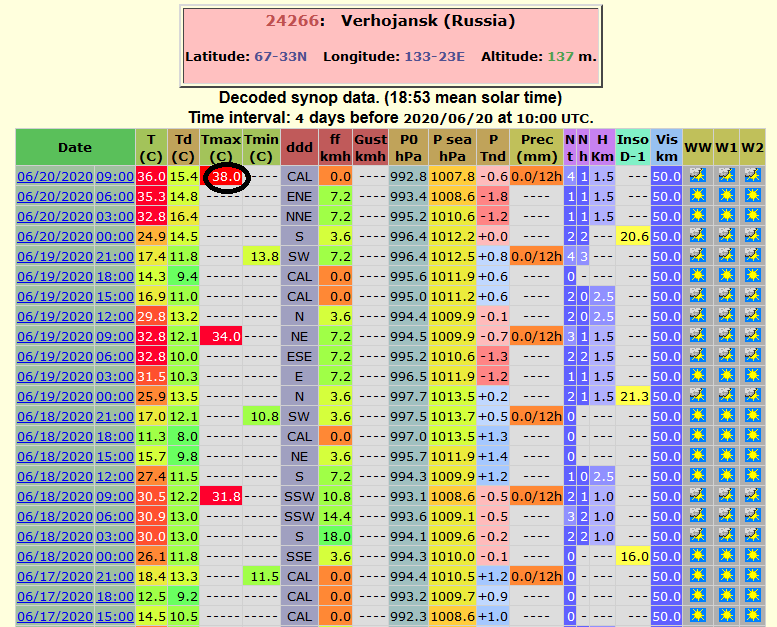
Task: Click the station number 24266
Action: 292,21
